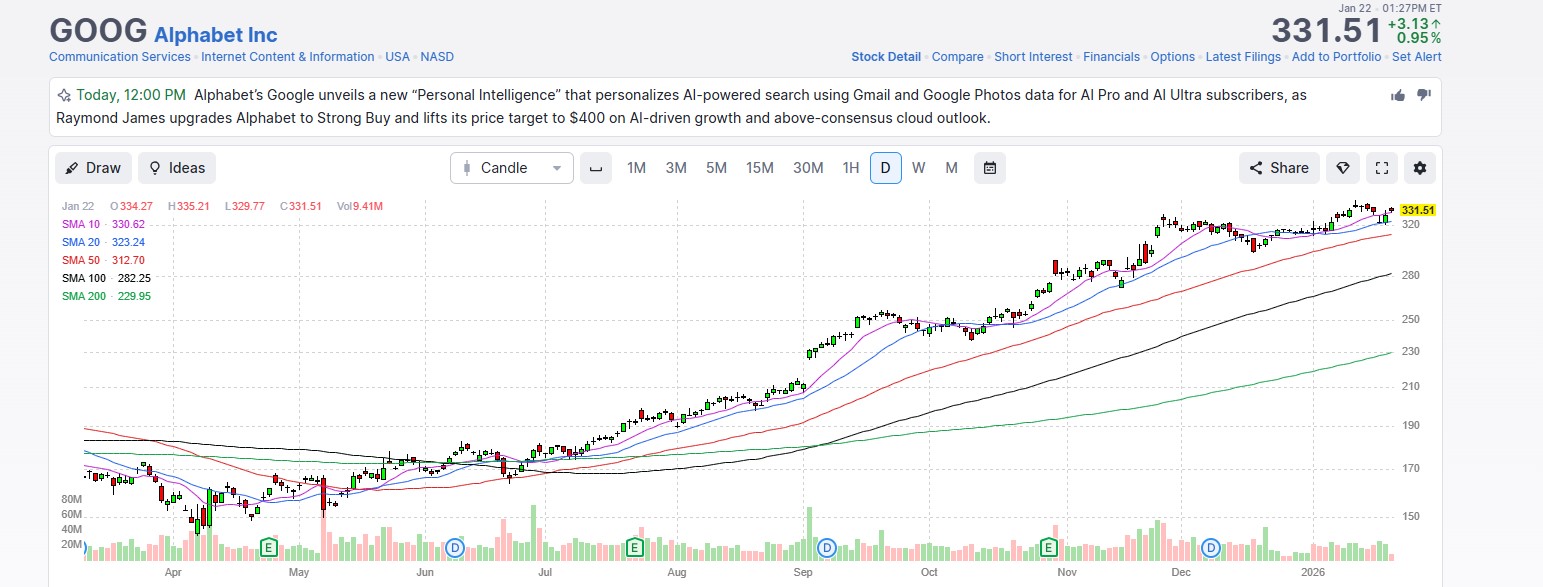This screenshot has width=1543, height=587.
Task: Go to the Options tab
Action: pyautogui.click(x=1172, y=57)
